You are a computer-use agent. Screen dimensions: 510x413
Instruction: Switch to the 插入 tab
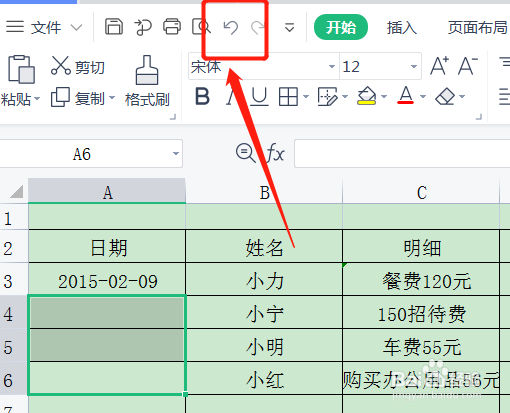(402, 27)
